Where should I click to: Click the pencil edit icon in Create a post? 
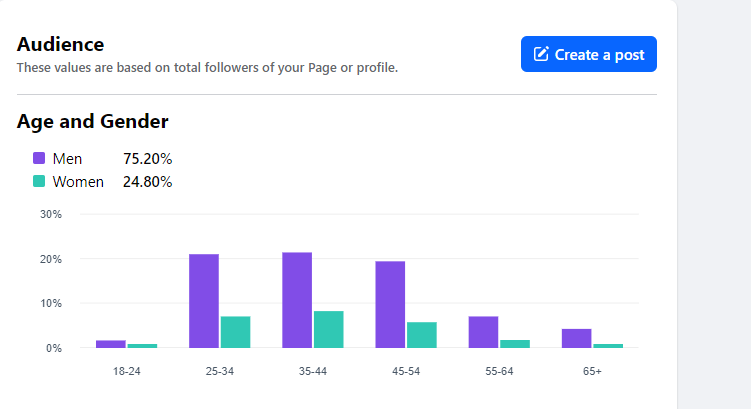pos(541,54)
